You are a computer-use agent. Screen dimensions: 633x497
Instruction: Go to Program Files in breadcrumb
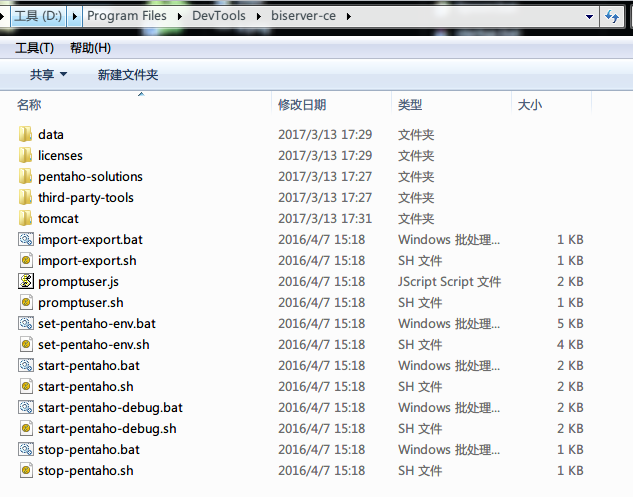click(127, 16)
